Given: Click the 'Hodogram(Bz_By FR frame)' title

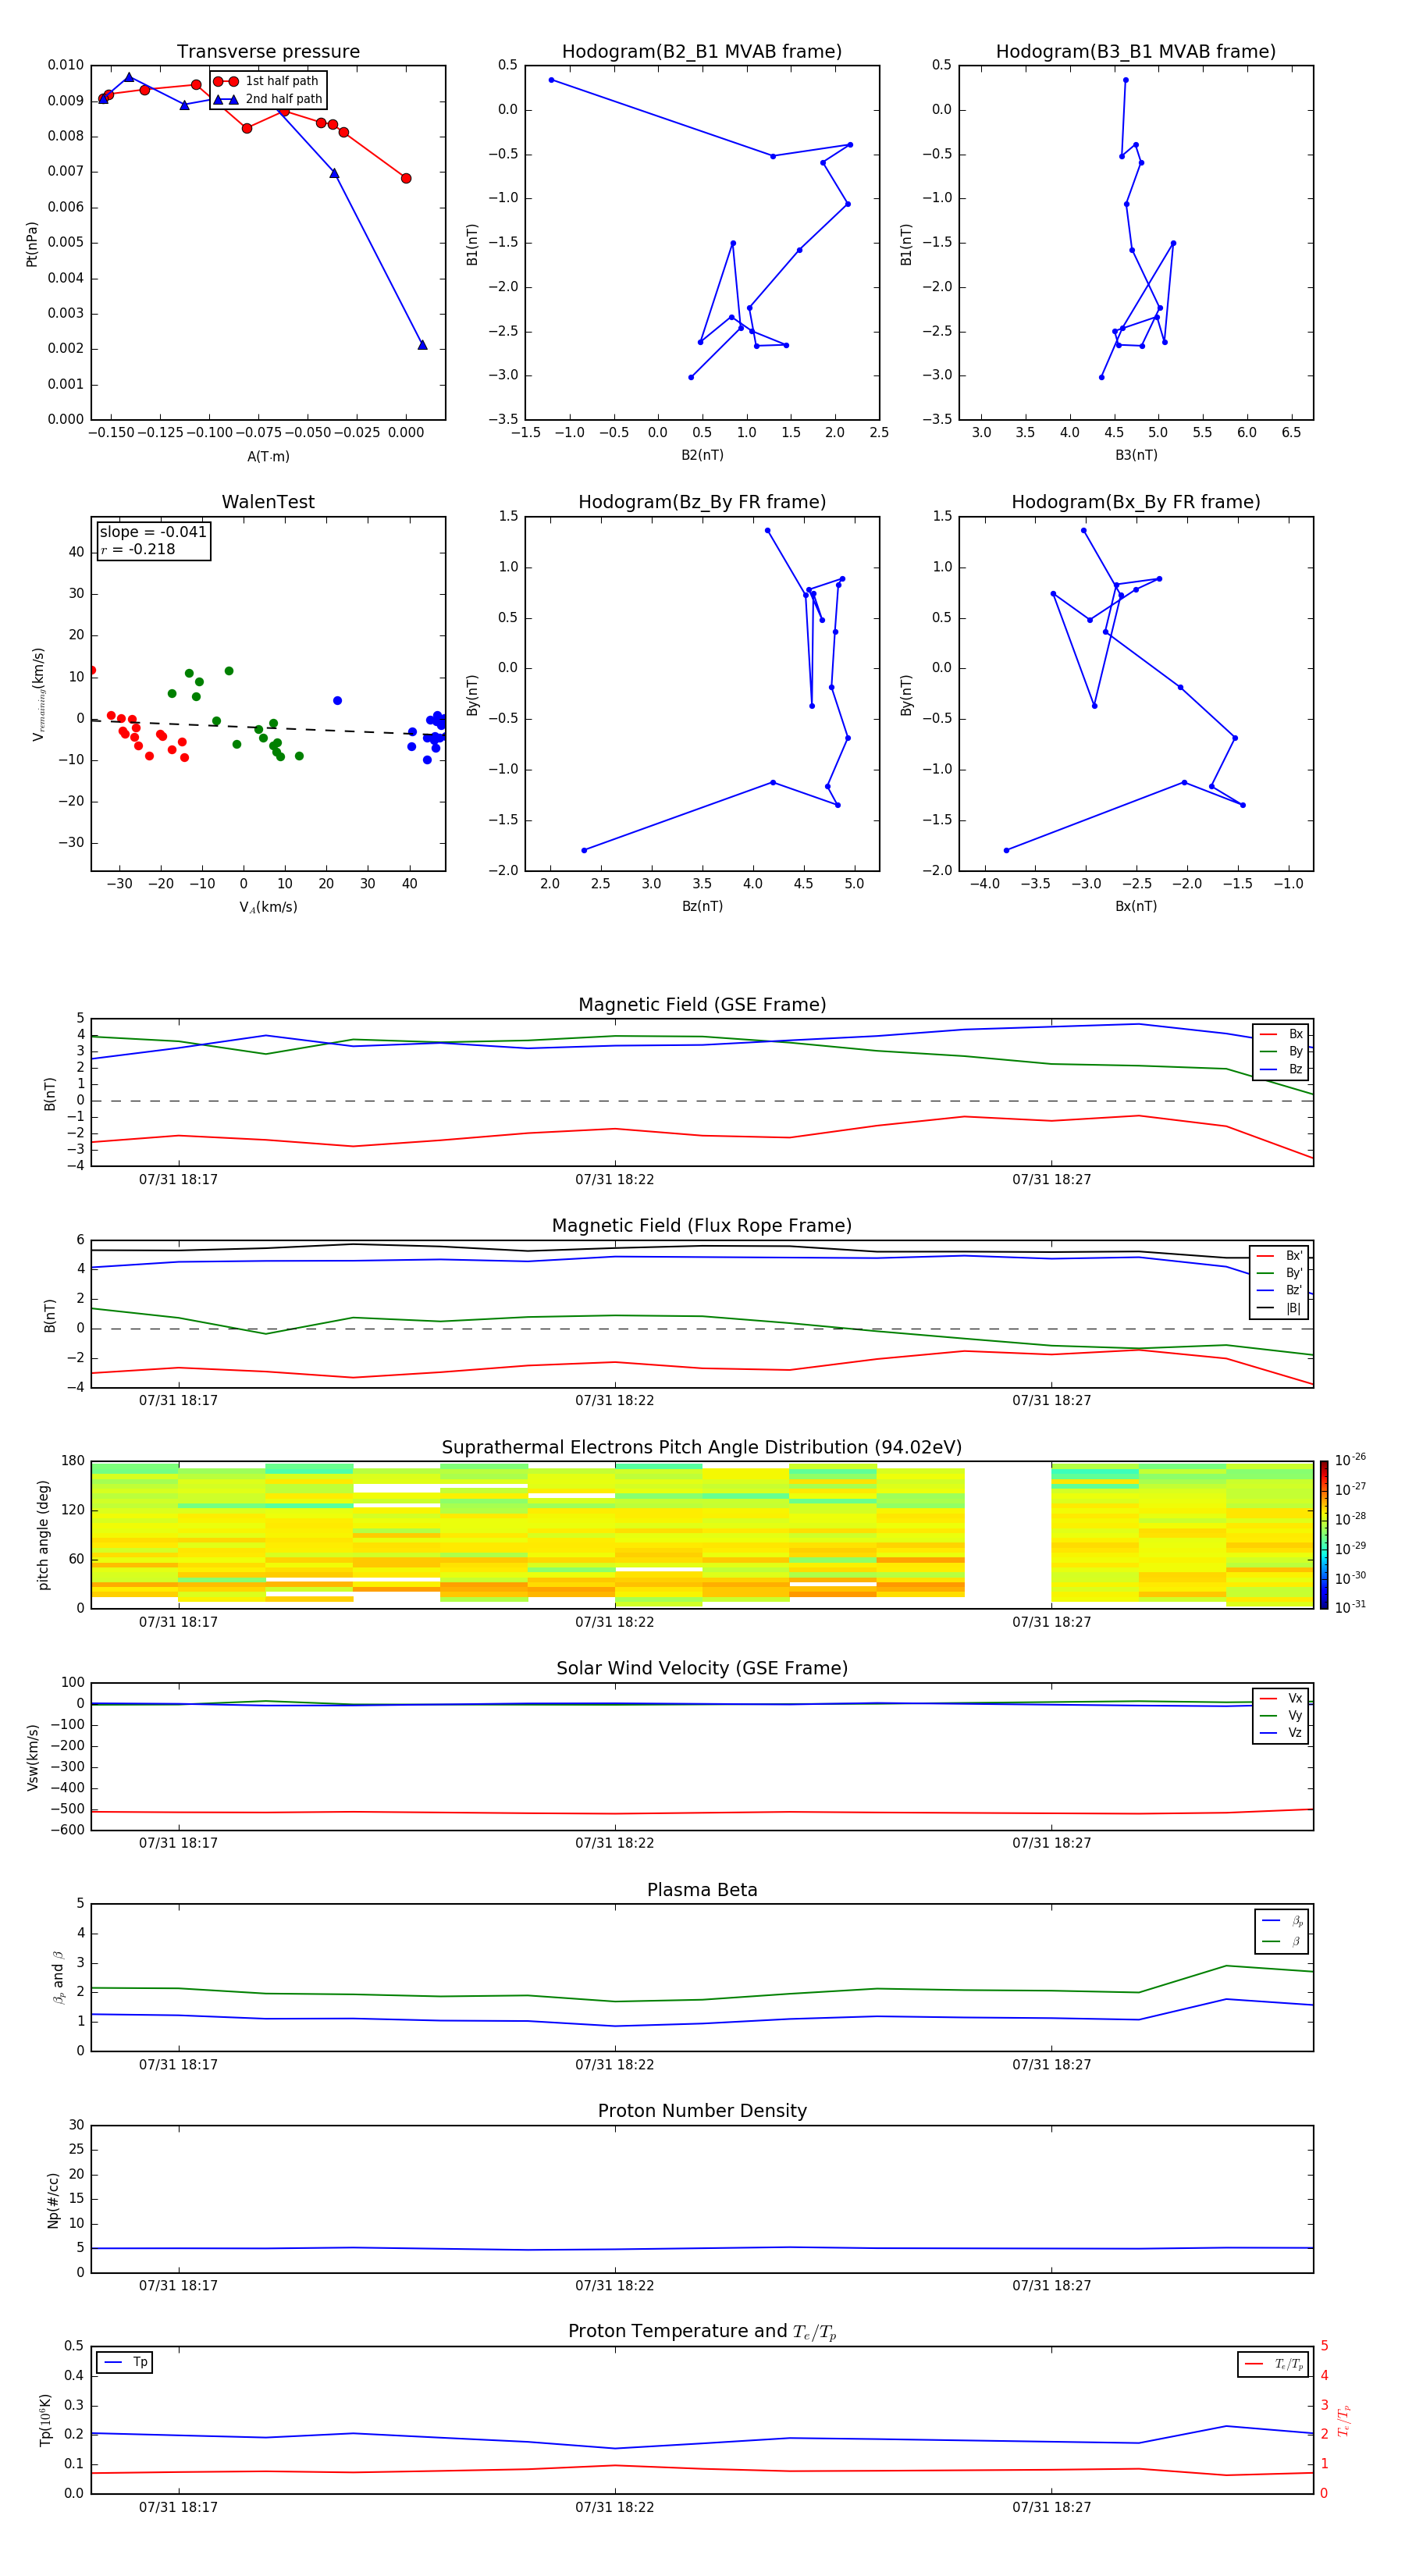Looking at the screenshot, I should 702,502.
